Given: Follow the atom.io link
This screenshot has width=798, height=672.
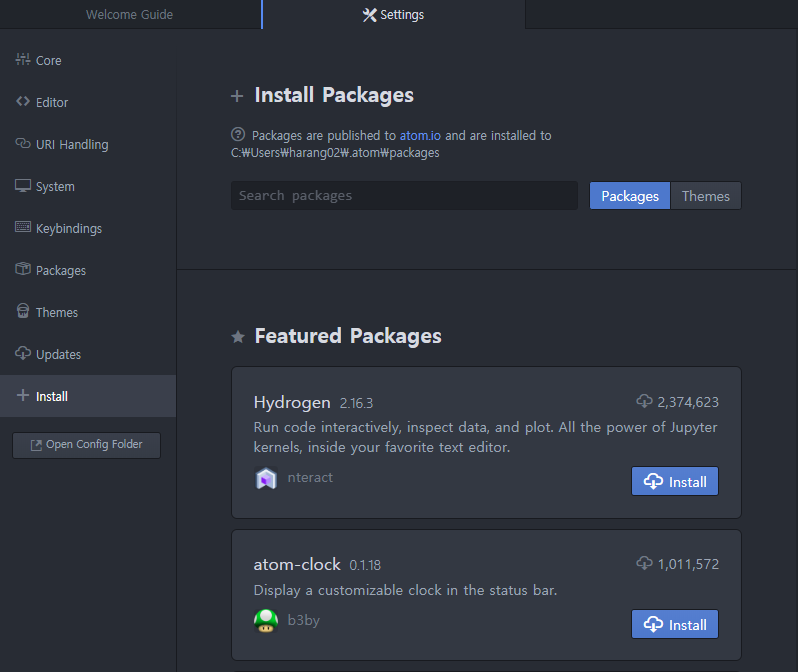Looking at the screenshot, I should [420, 135].
